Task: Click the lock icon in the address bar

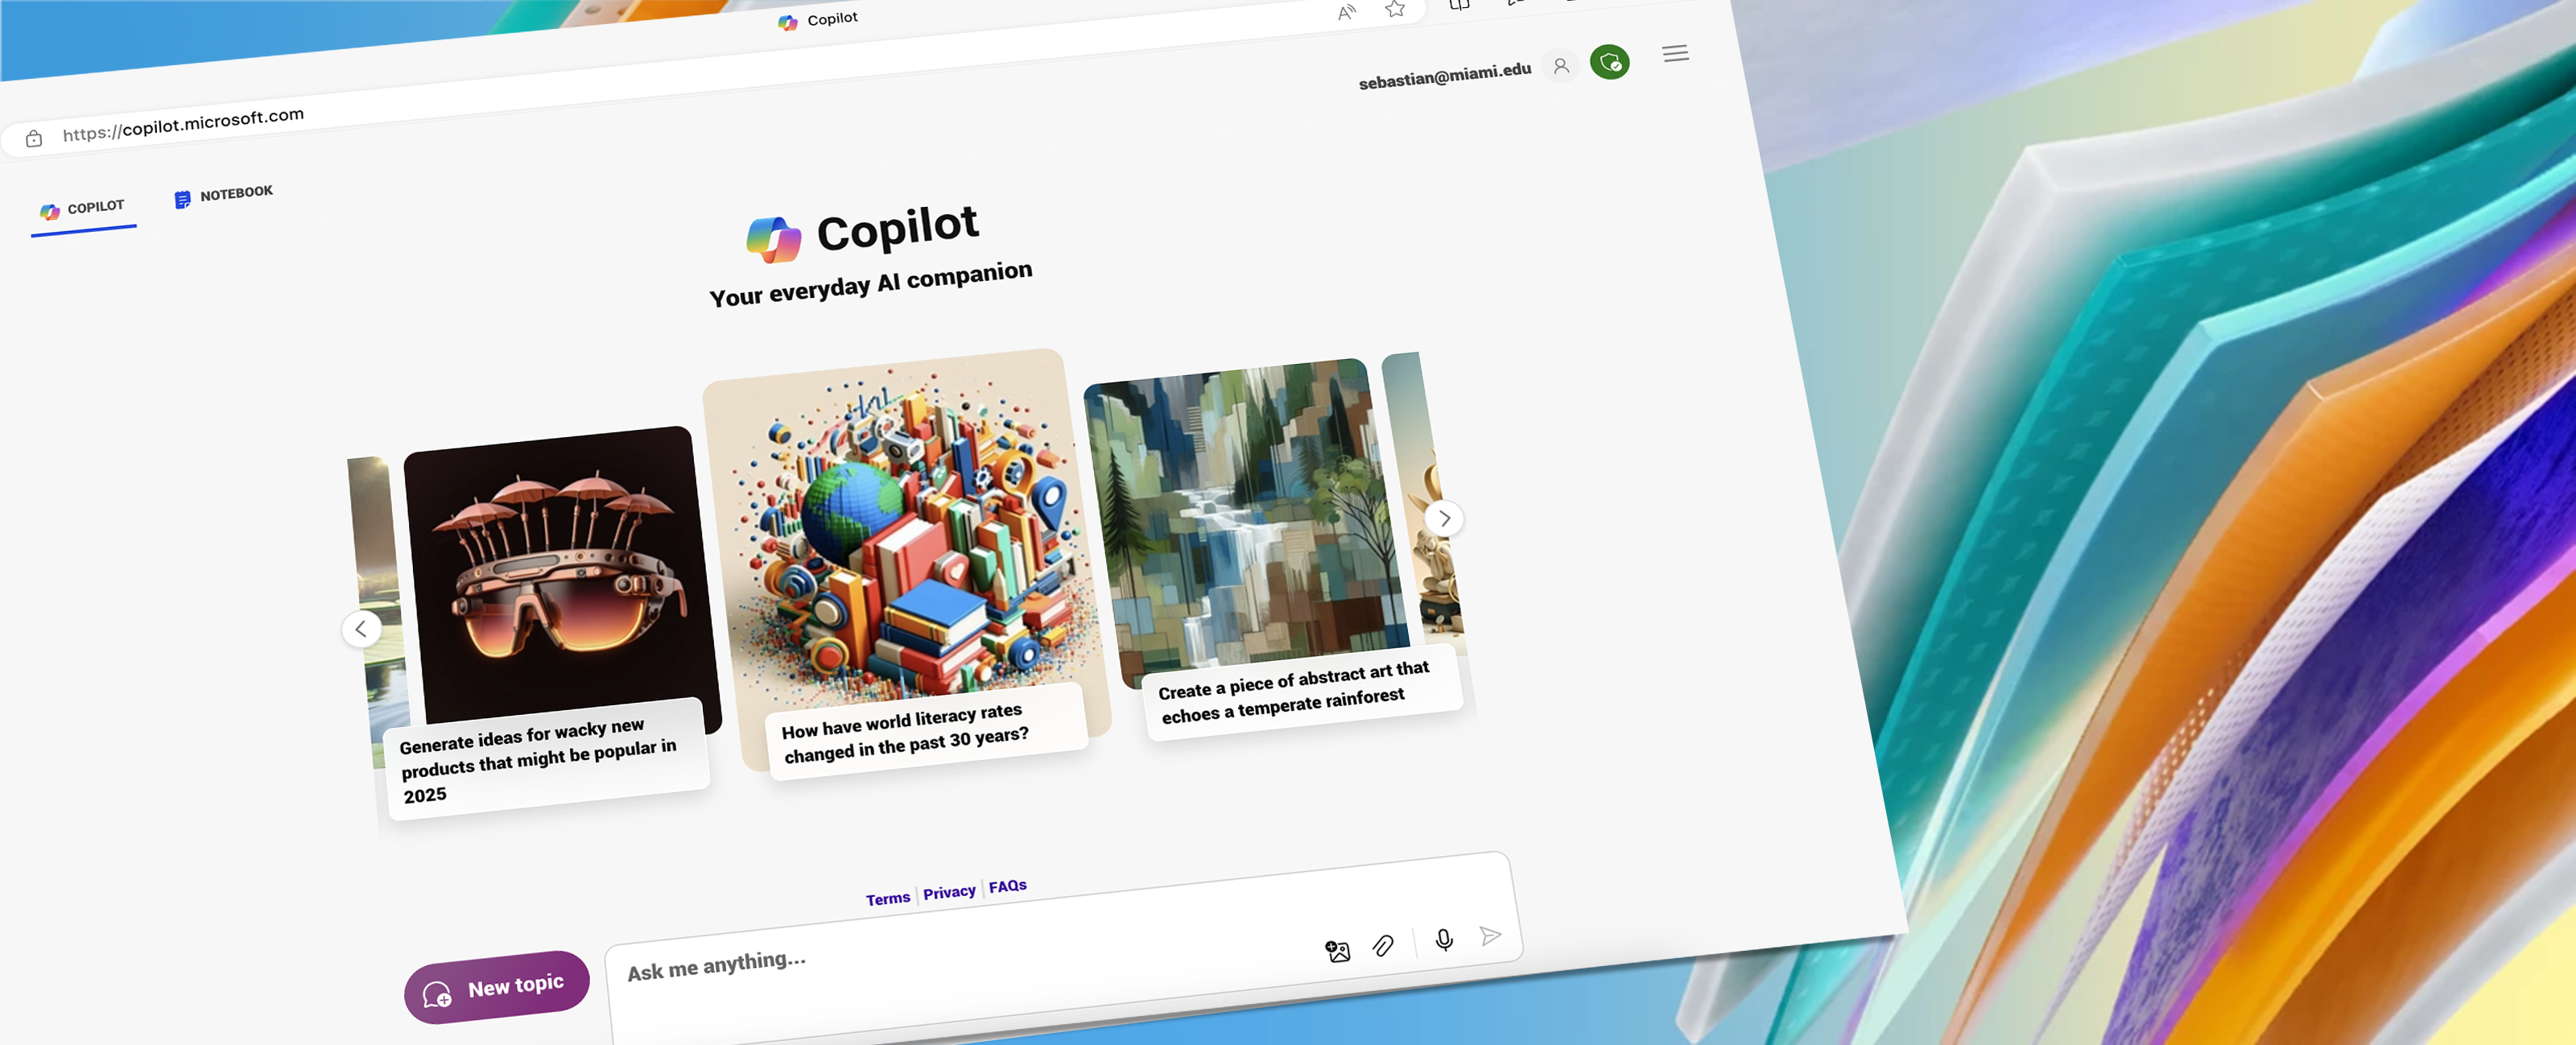Action: coord(34,139)
